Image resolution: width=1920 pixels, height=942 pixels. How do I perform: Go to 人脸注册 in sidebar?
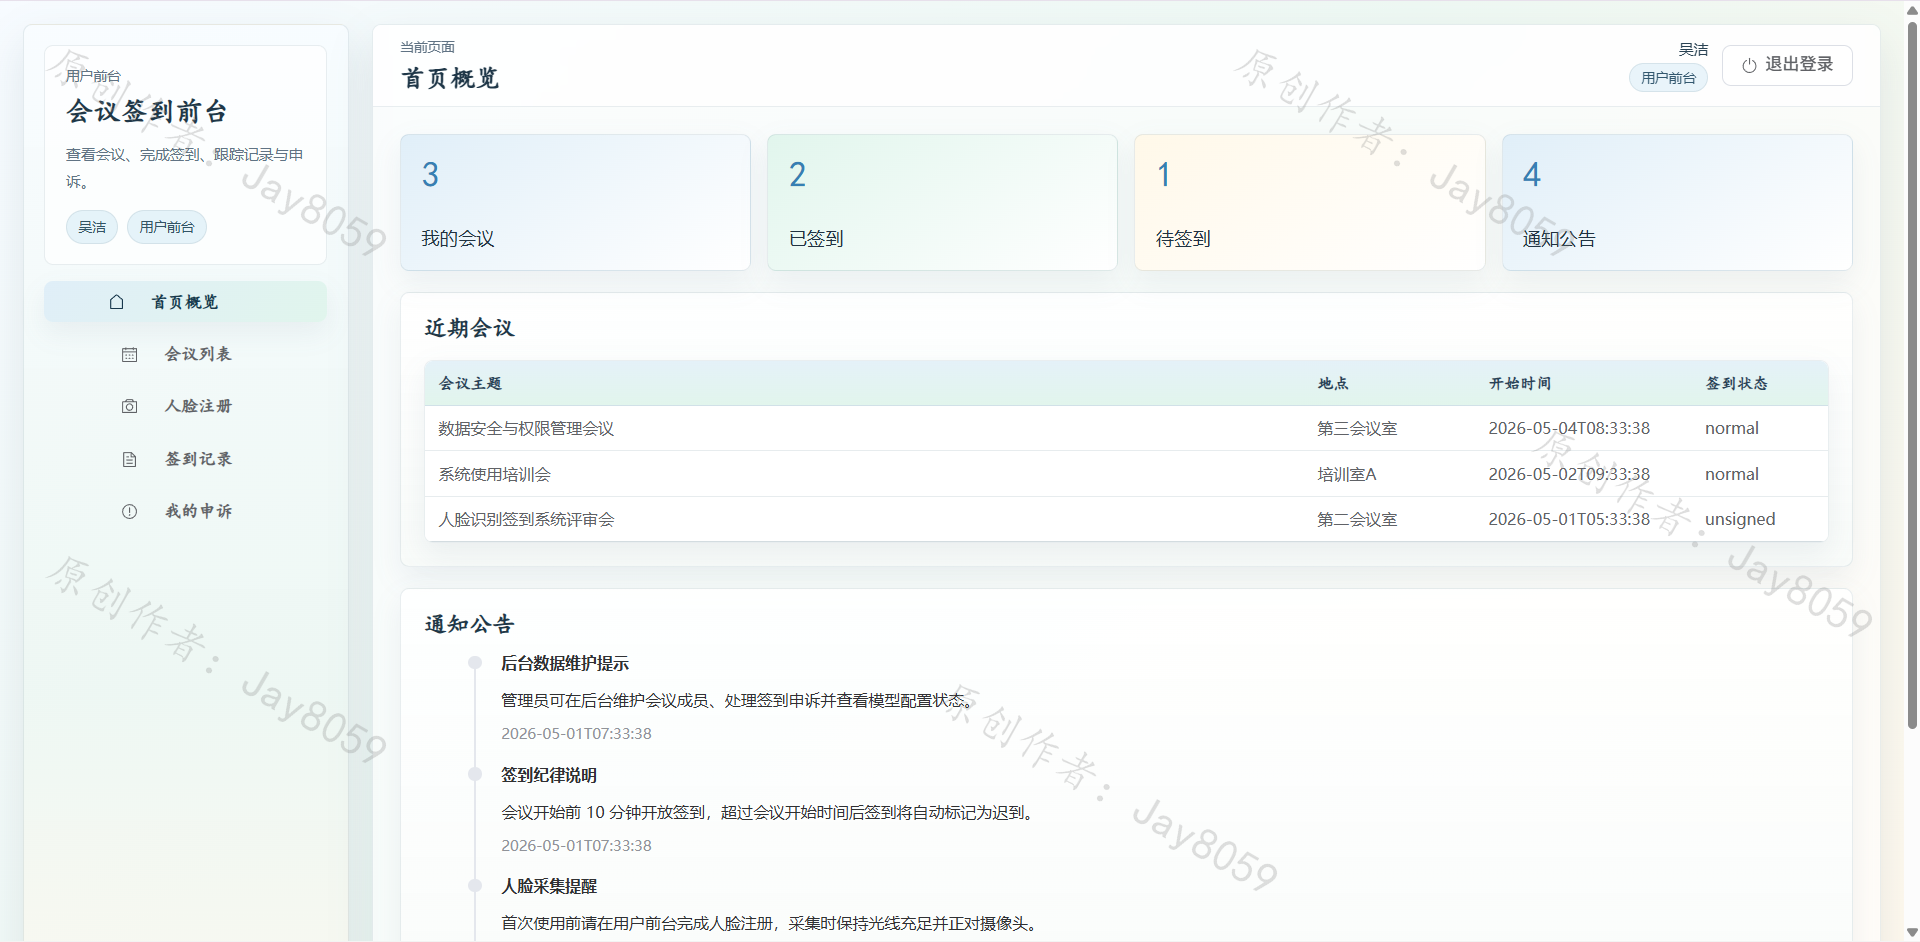[185, 406]
